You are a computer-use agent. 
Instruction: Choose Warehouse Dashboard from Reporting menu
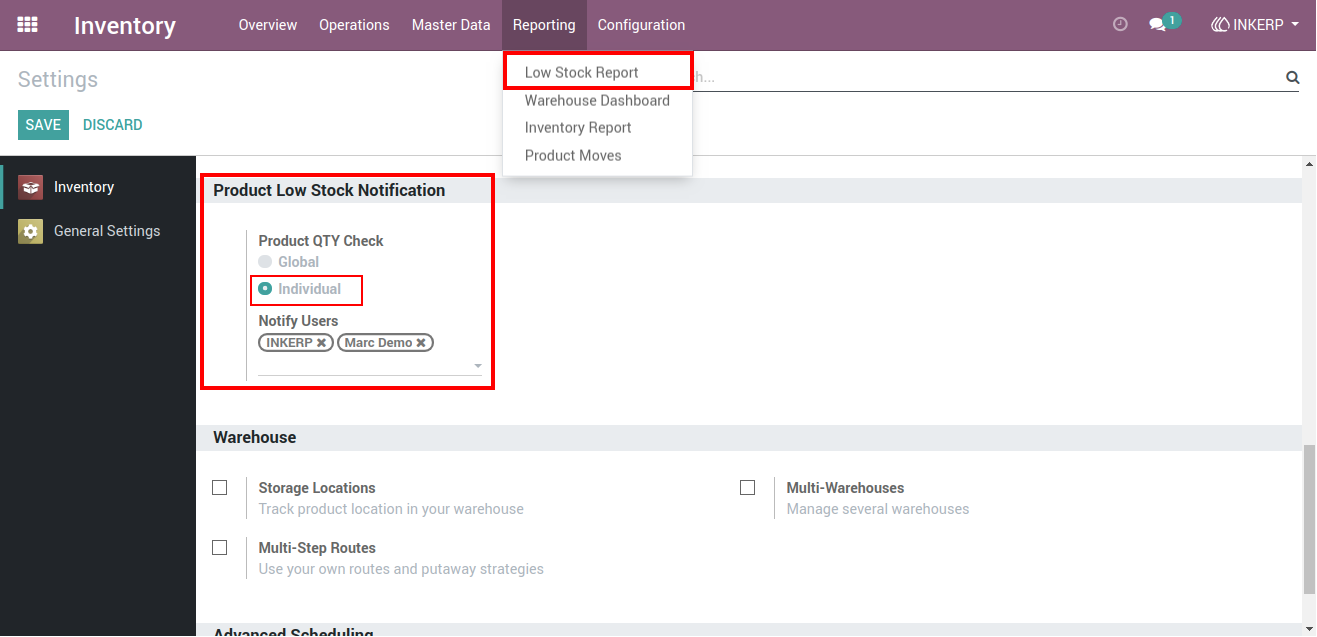pos(597,100)
